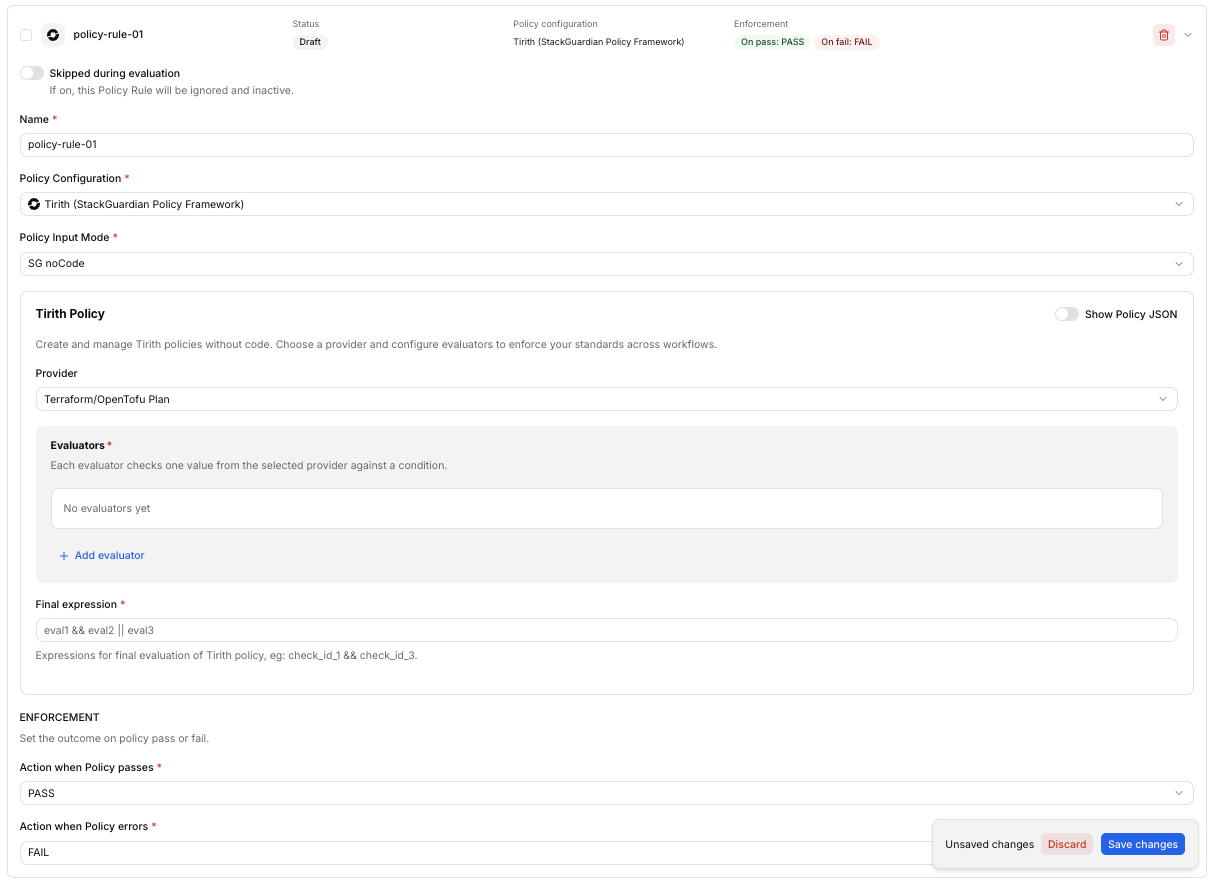Click the red trash delete icon

1163,35
